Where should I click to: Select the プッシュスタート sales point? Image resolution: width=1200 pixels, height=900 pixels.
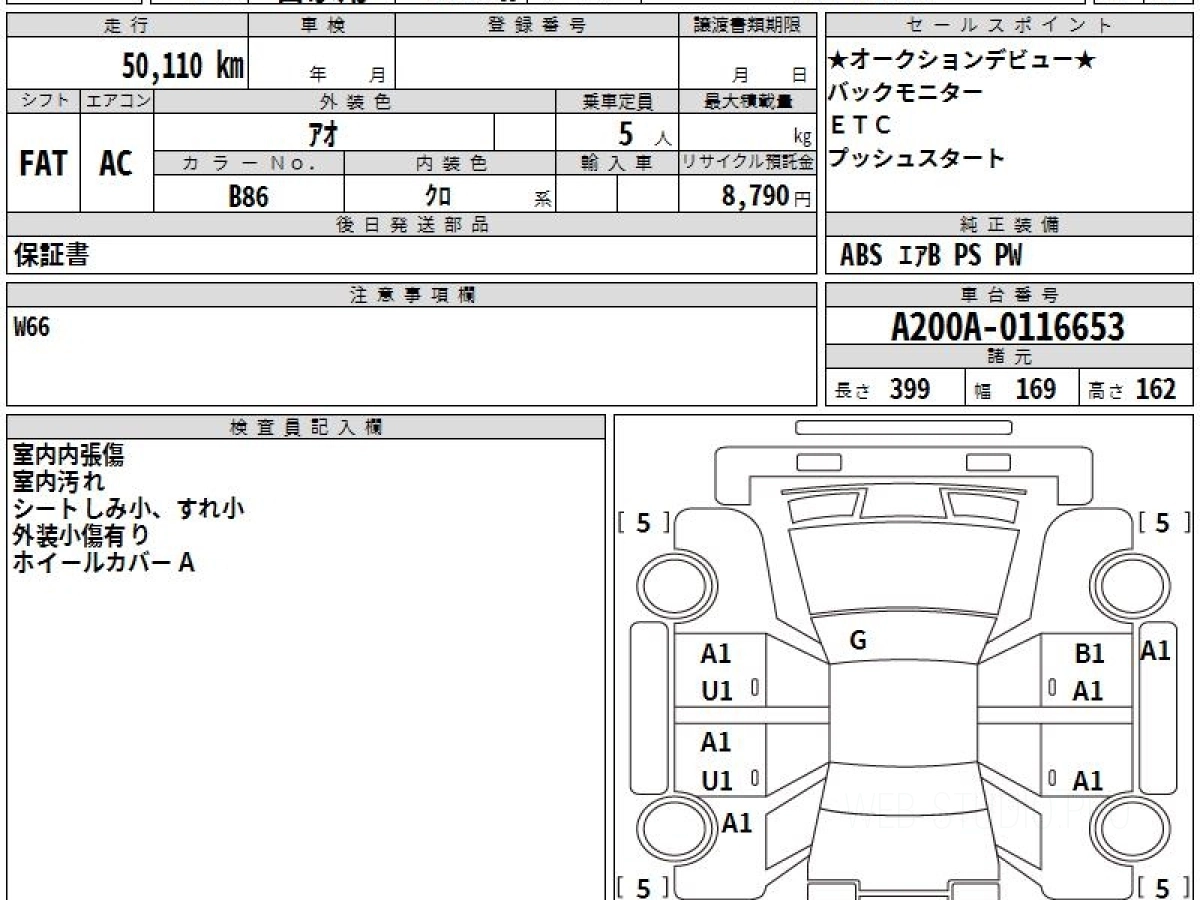click(x=916, y=158)
